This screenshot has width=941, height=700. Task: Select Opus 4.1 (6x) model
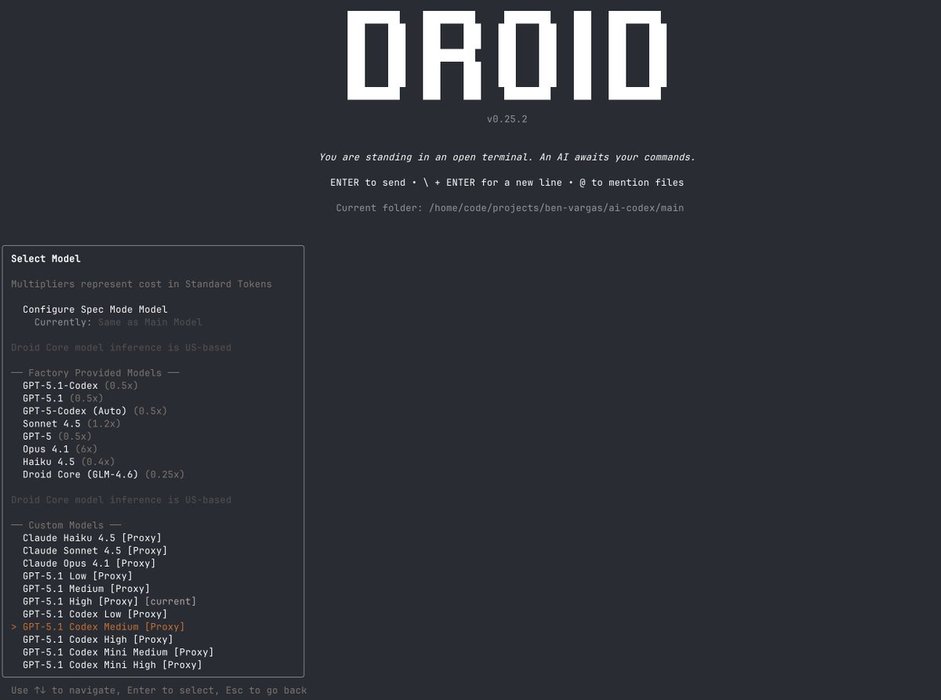60,449
